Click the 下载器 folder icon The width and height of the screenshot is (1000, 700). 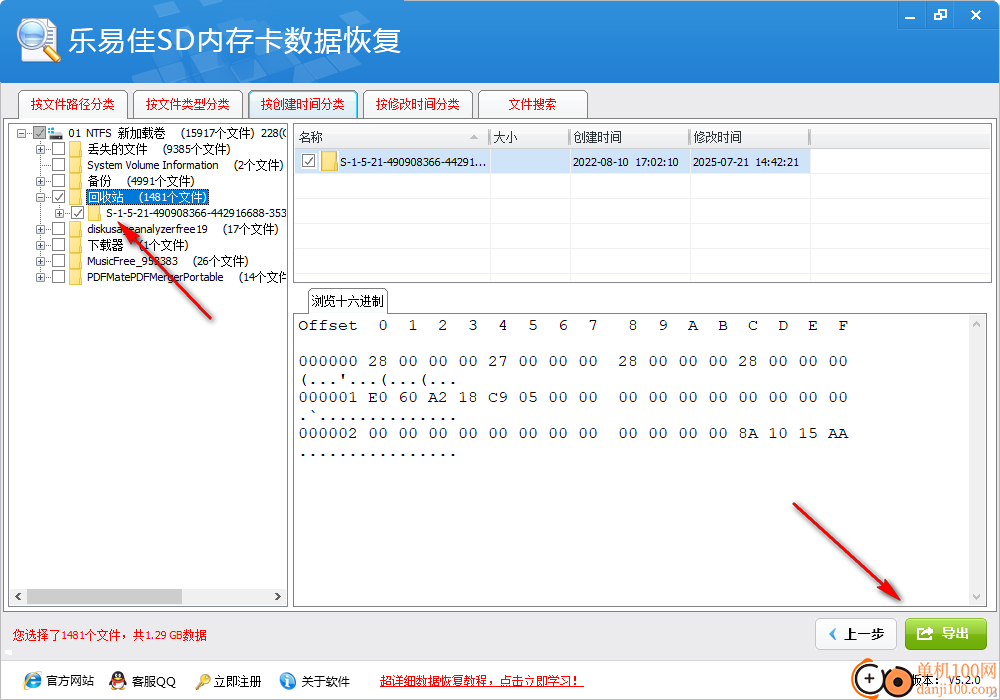coord(76,245)
